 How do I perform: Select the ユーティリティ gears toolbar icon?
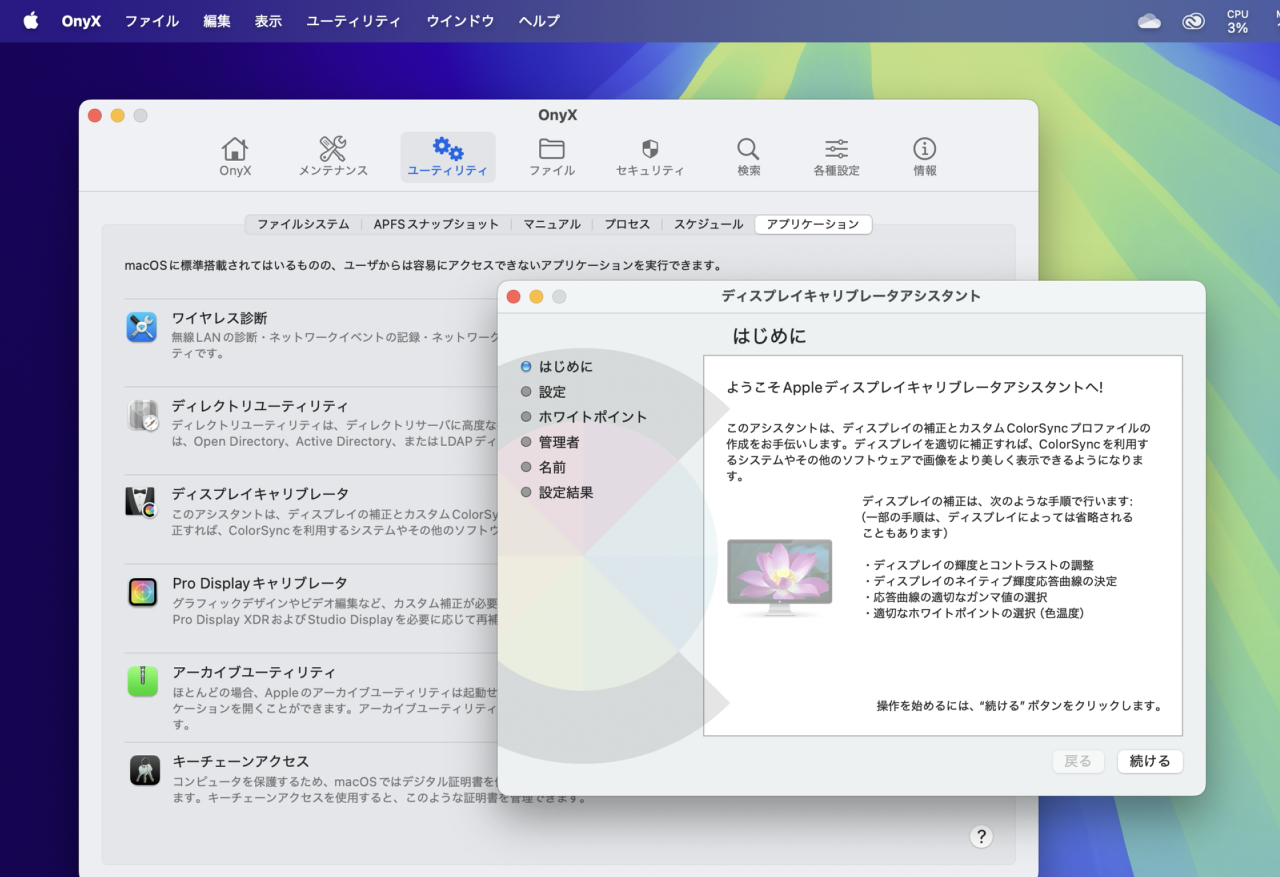[x=448, y=157]
